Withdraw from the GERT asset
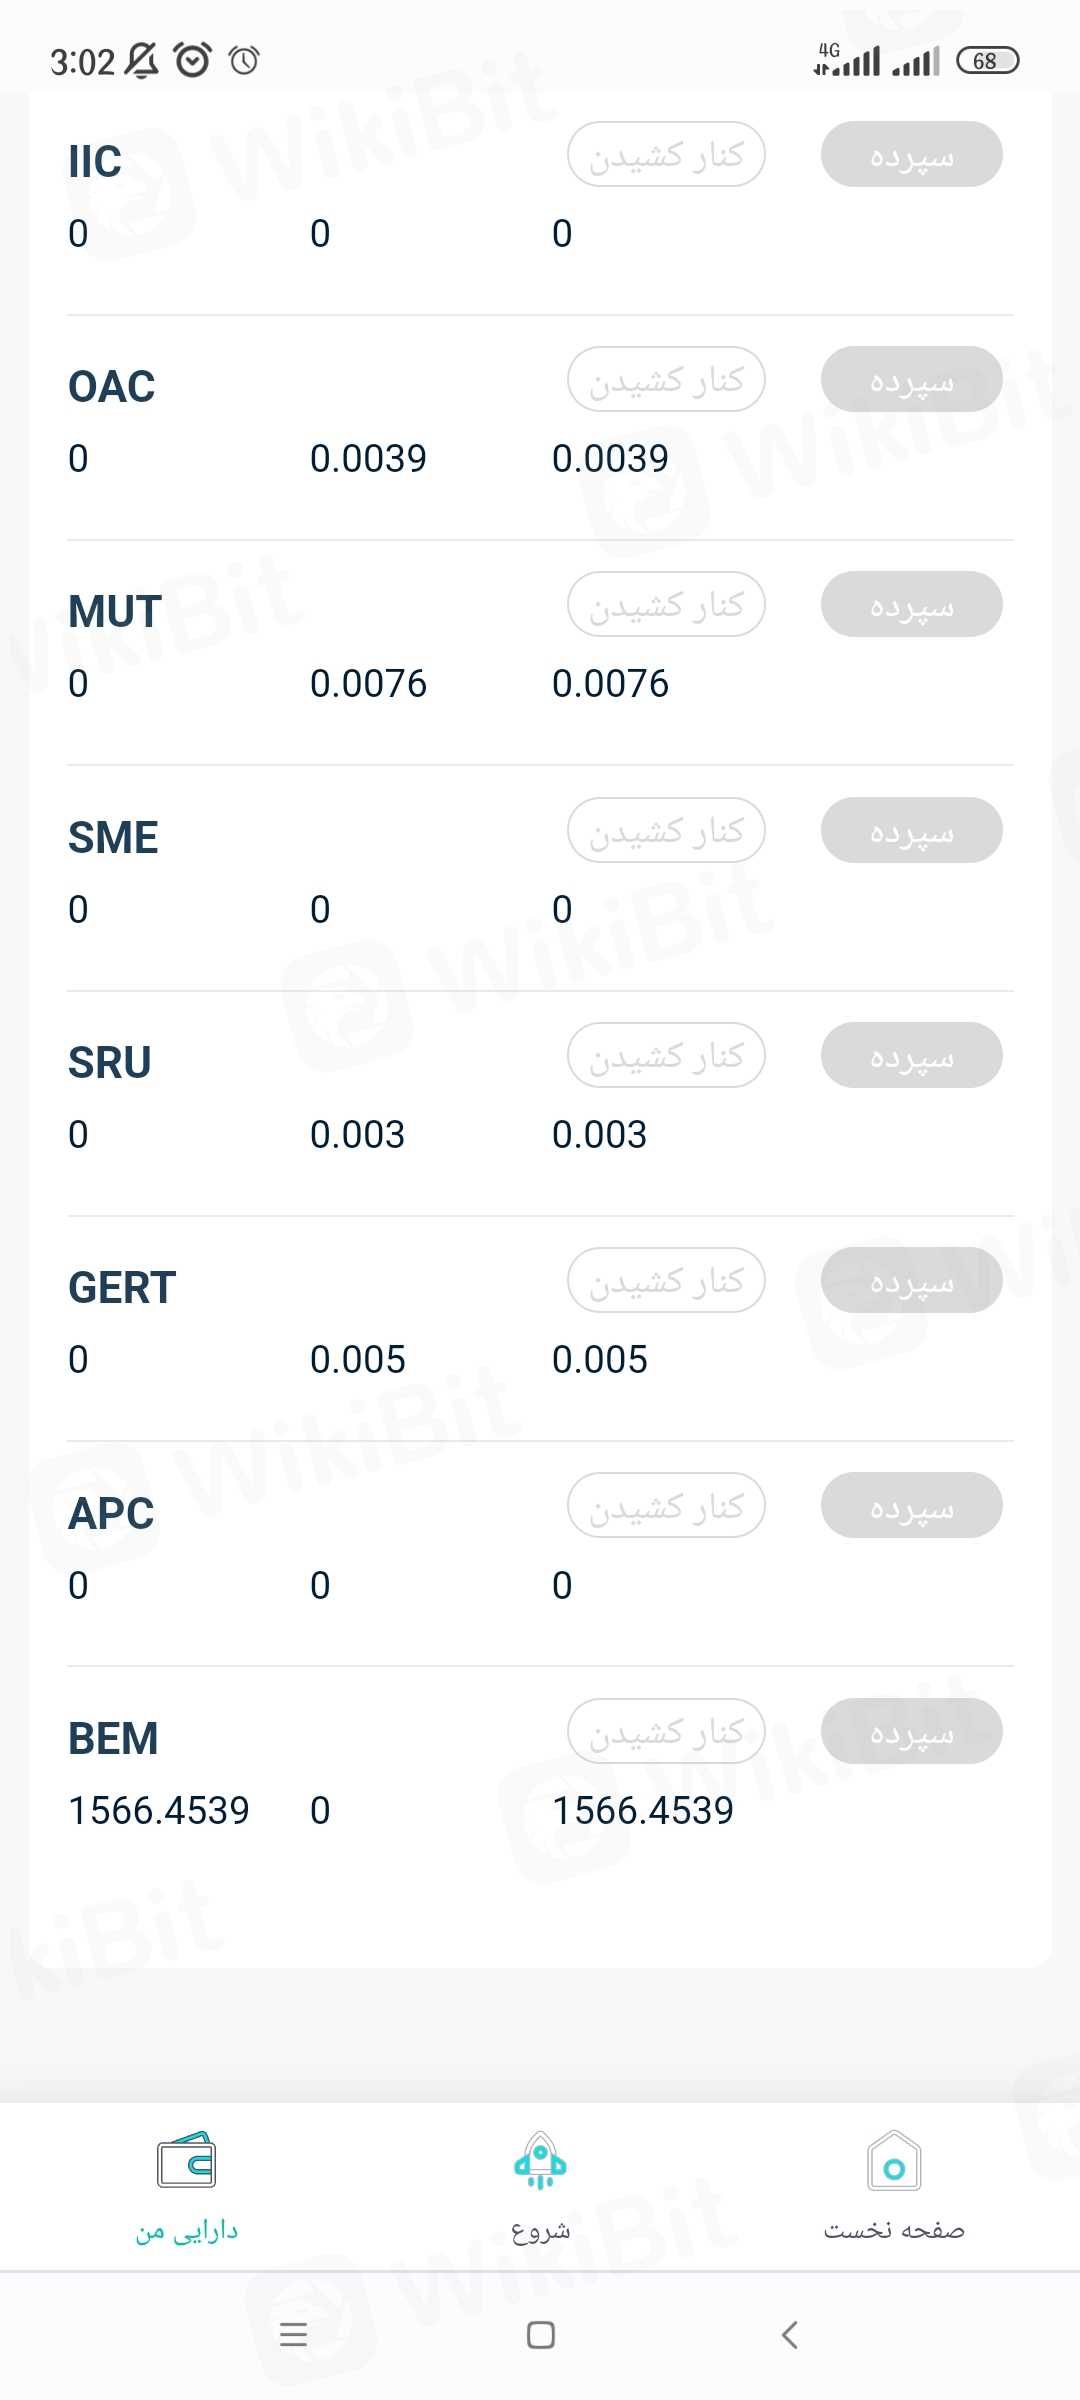The height and width of the screenshot is (2400, 1080). [x=666, y=1281]
